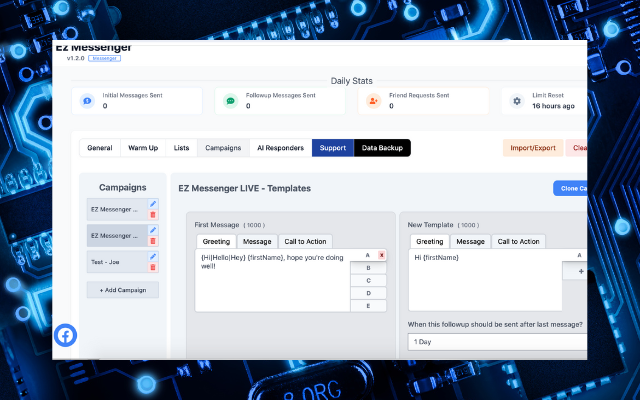The image size is (640, 400).
Task: Click the messenger badge beside v1.2.0
Action: [104, 58]
